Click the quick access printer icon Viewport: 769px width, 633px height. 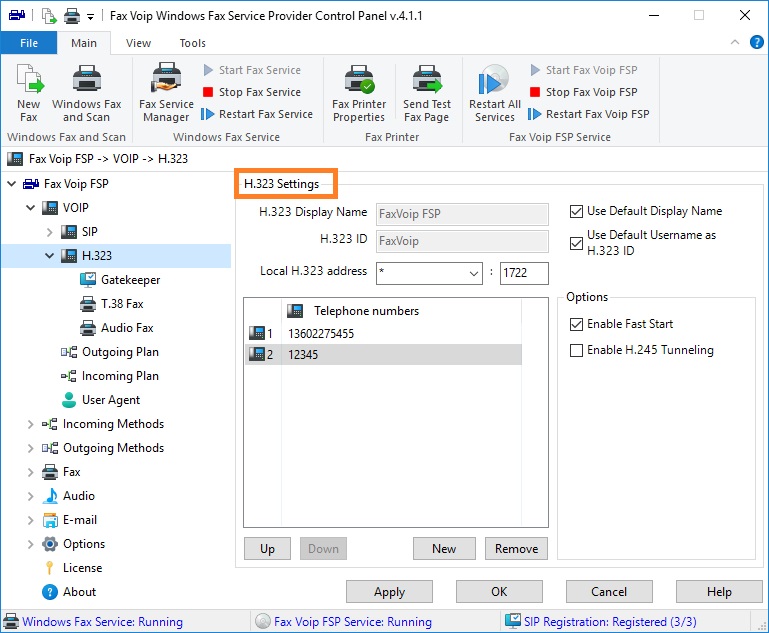tap(72, 16)
